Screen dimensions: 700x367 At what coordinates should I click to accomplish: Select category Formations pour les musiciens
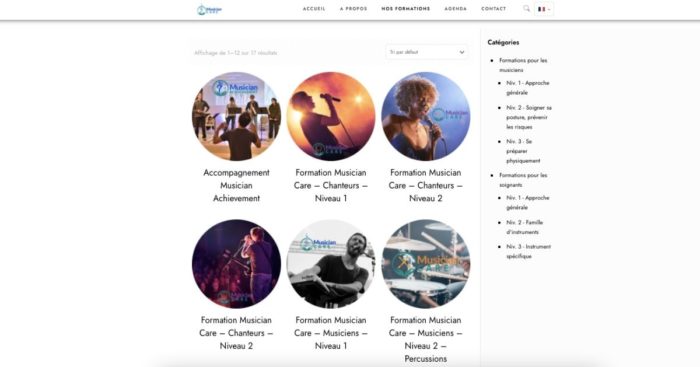523,65
